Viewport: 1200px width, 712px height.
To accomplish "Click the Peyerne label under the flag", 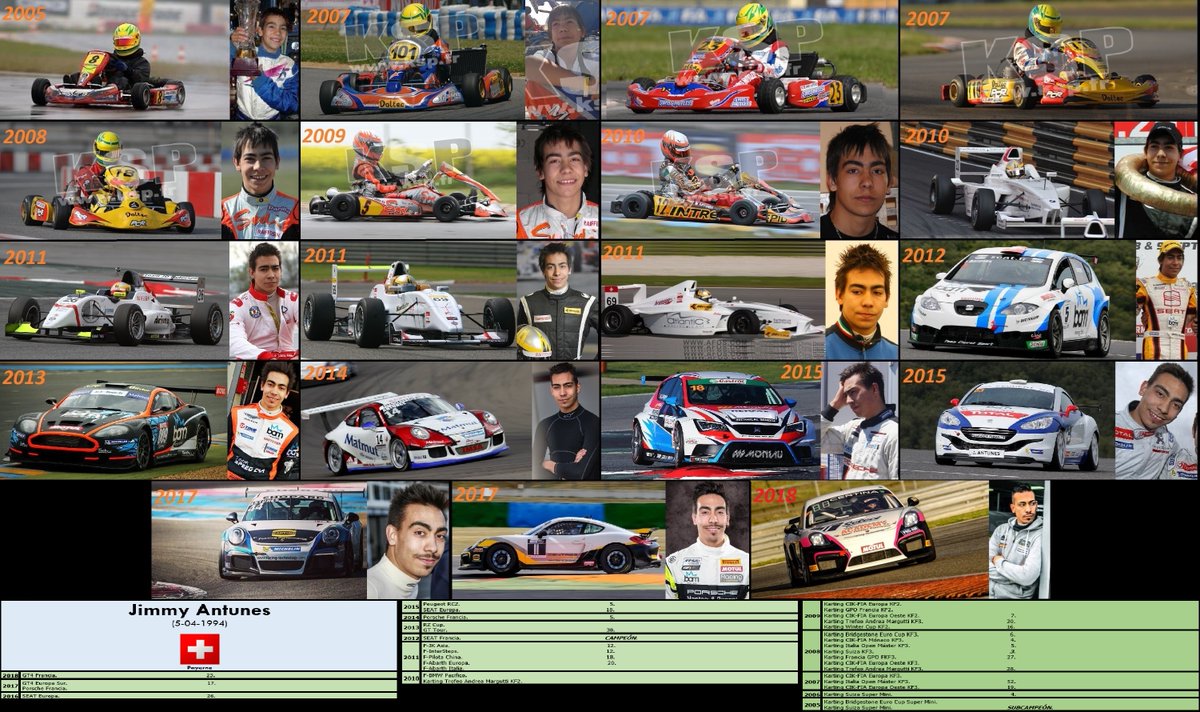I will pyautogui.click(x=199, y=665).
